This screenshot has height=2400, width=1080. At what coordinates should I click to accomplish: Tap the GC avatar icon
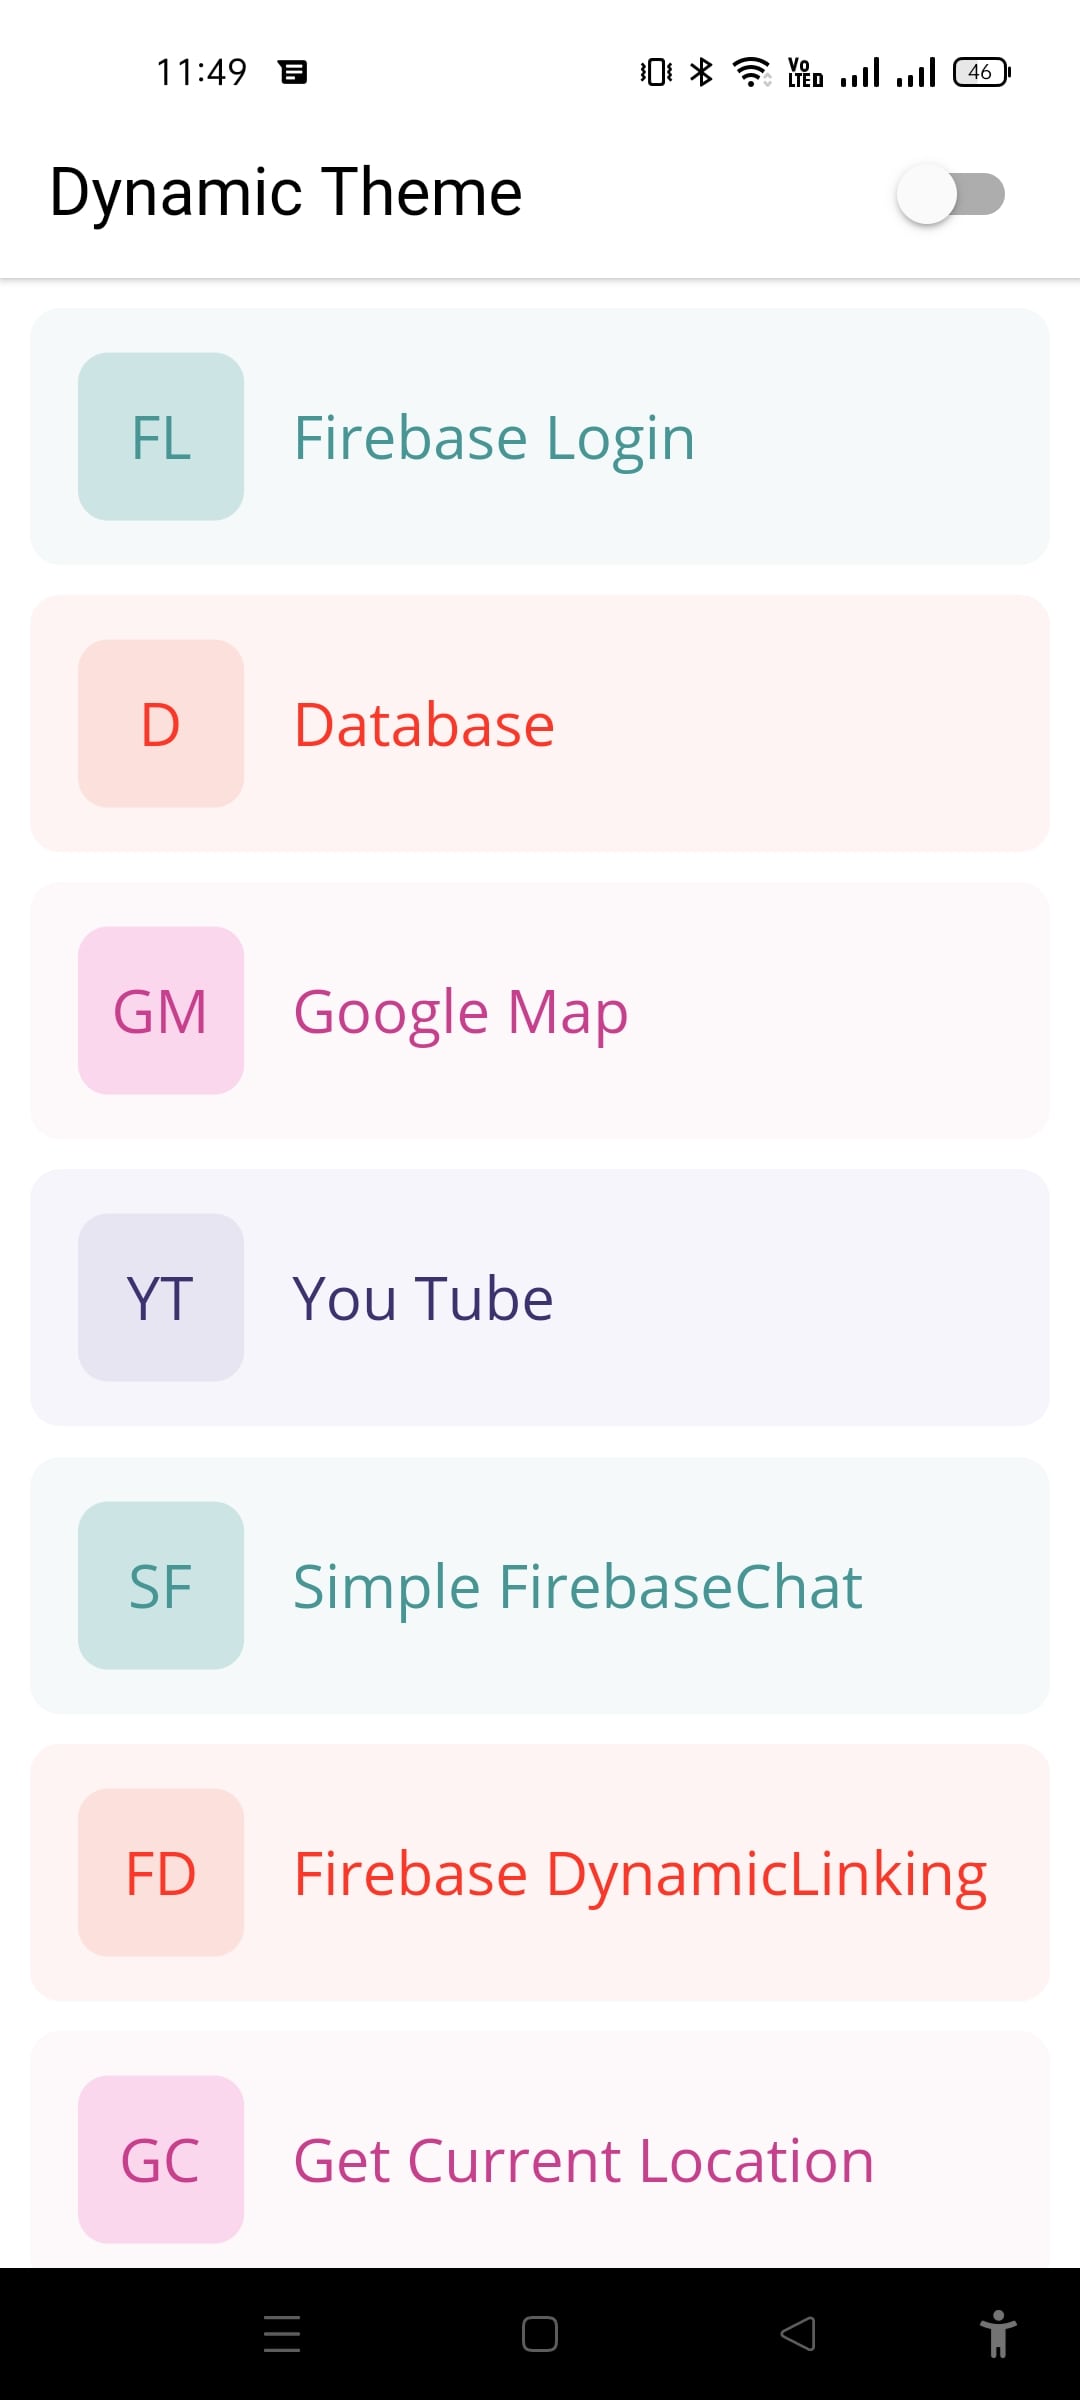tap(161, 2160)
